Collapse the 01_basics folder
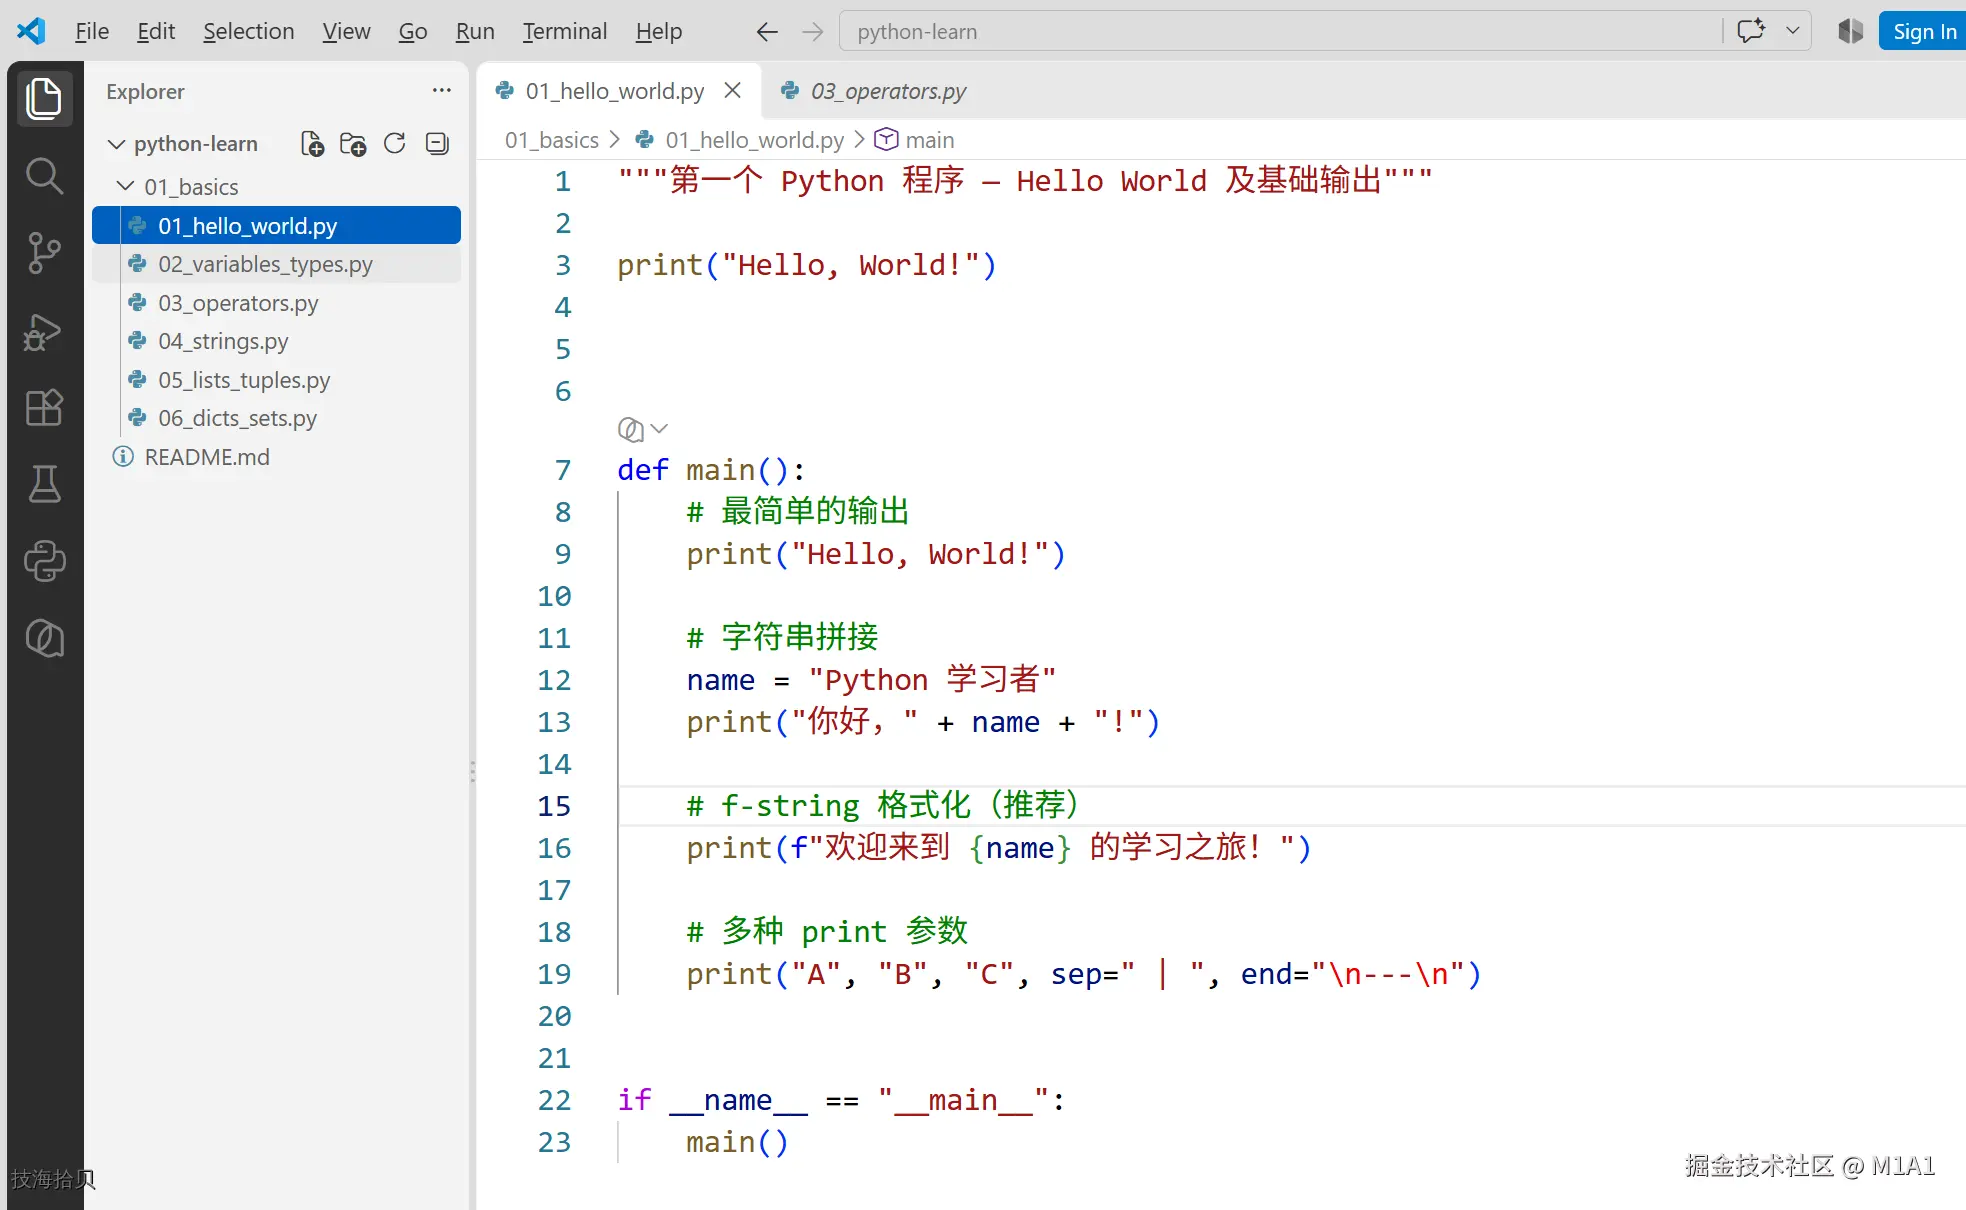The width and height of the screenshot is (1966, 1210). click(125, 186)
